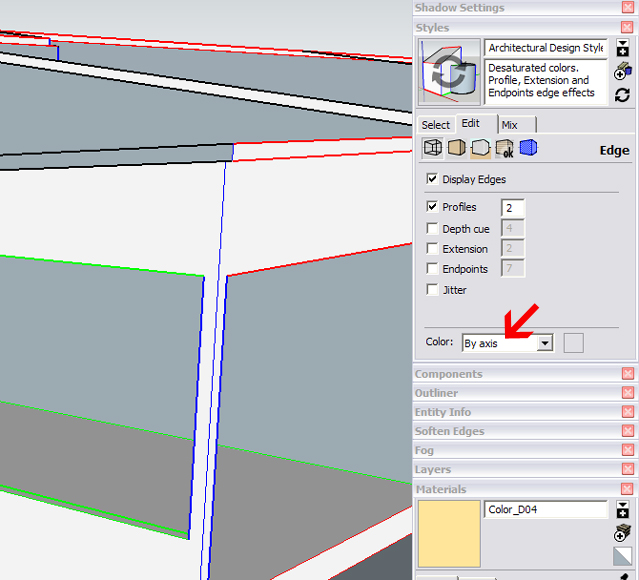
Task: Click the create new style icon
Action: [623, 70]
